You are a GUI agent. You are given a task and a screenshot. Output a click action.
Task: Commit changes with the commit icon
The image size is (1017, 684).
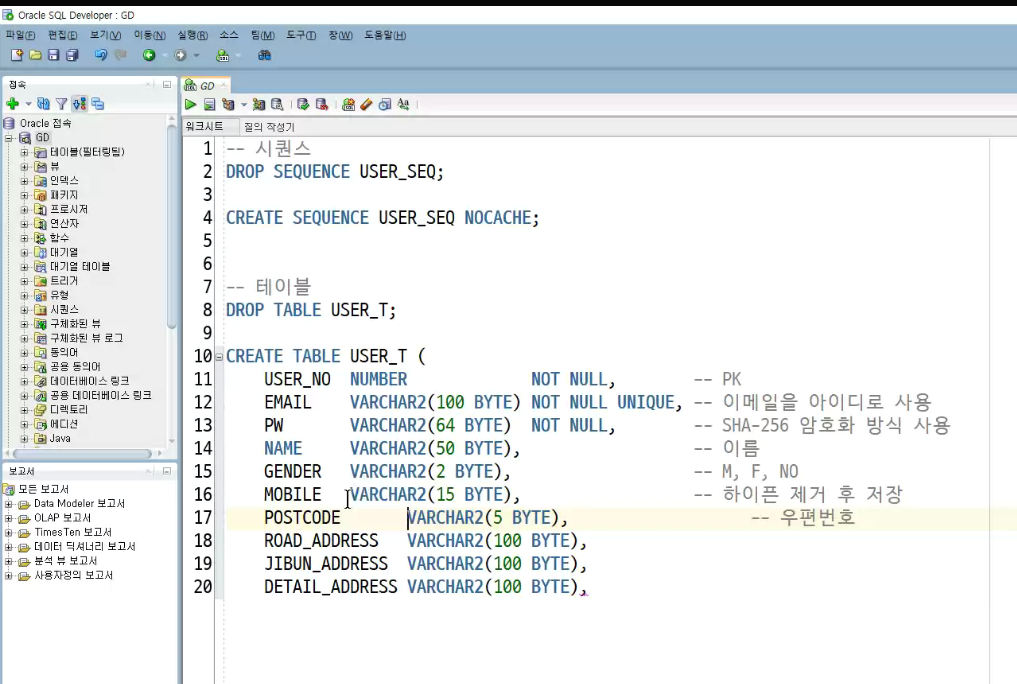click(303, 104)
